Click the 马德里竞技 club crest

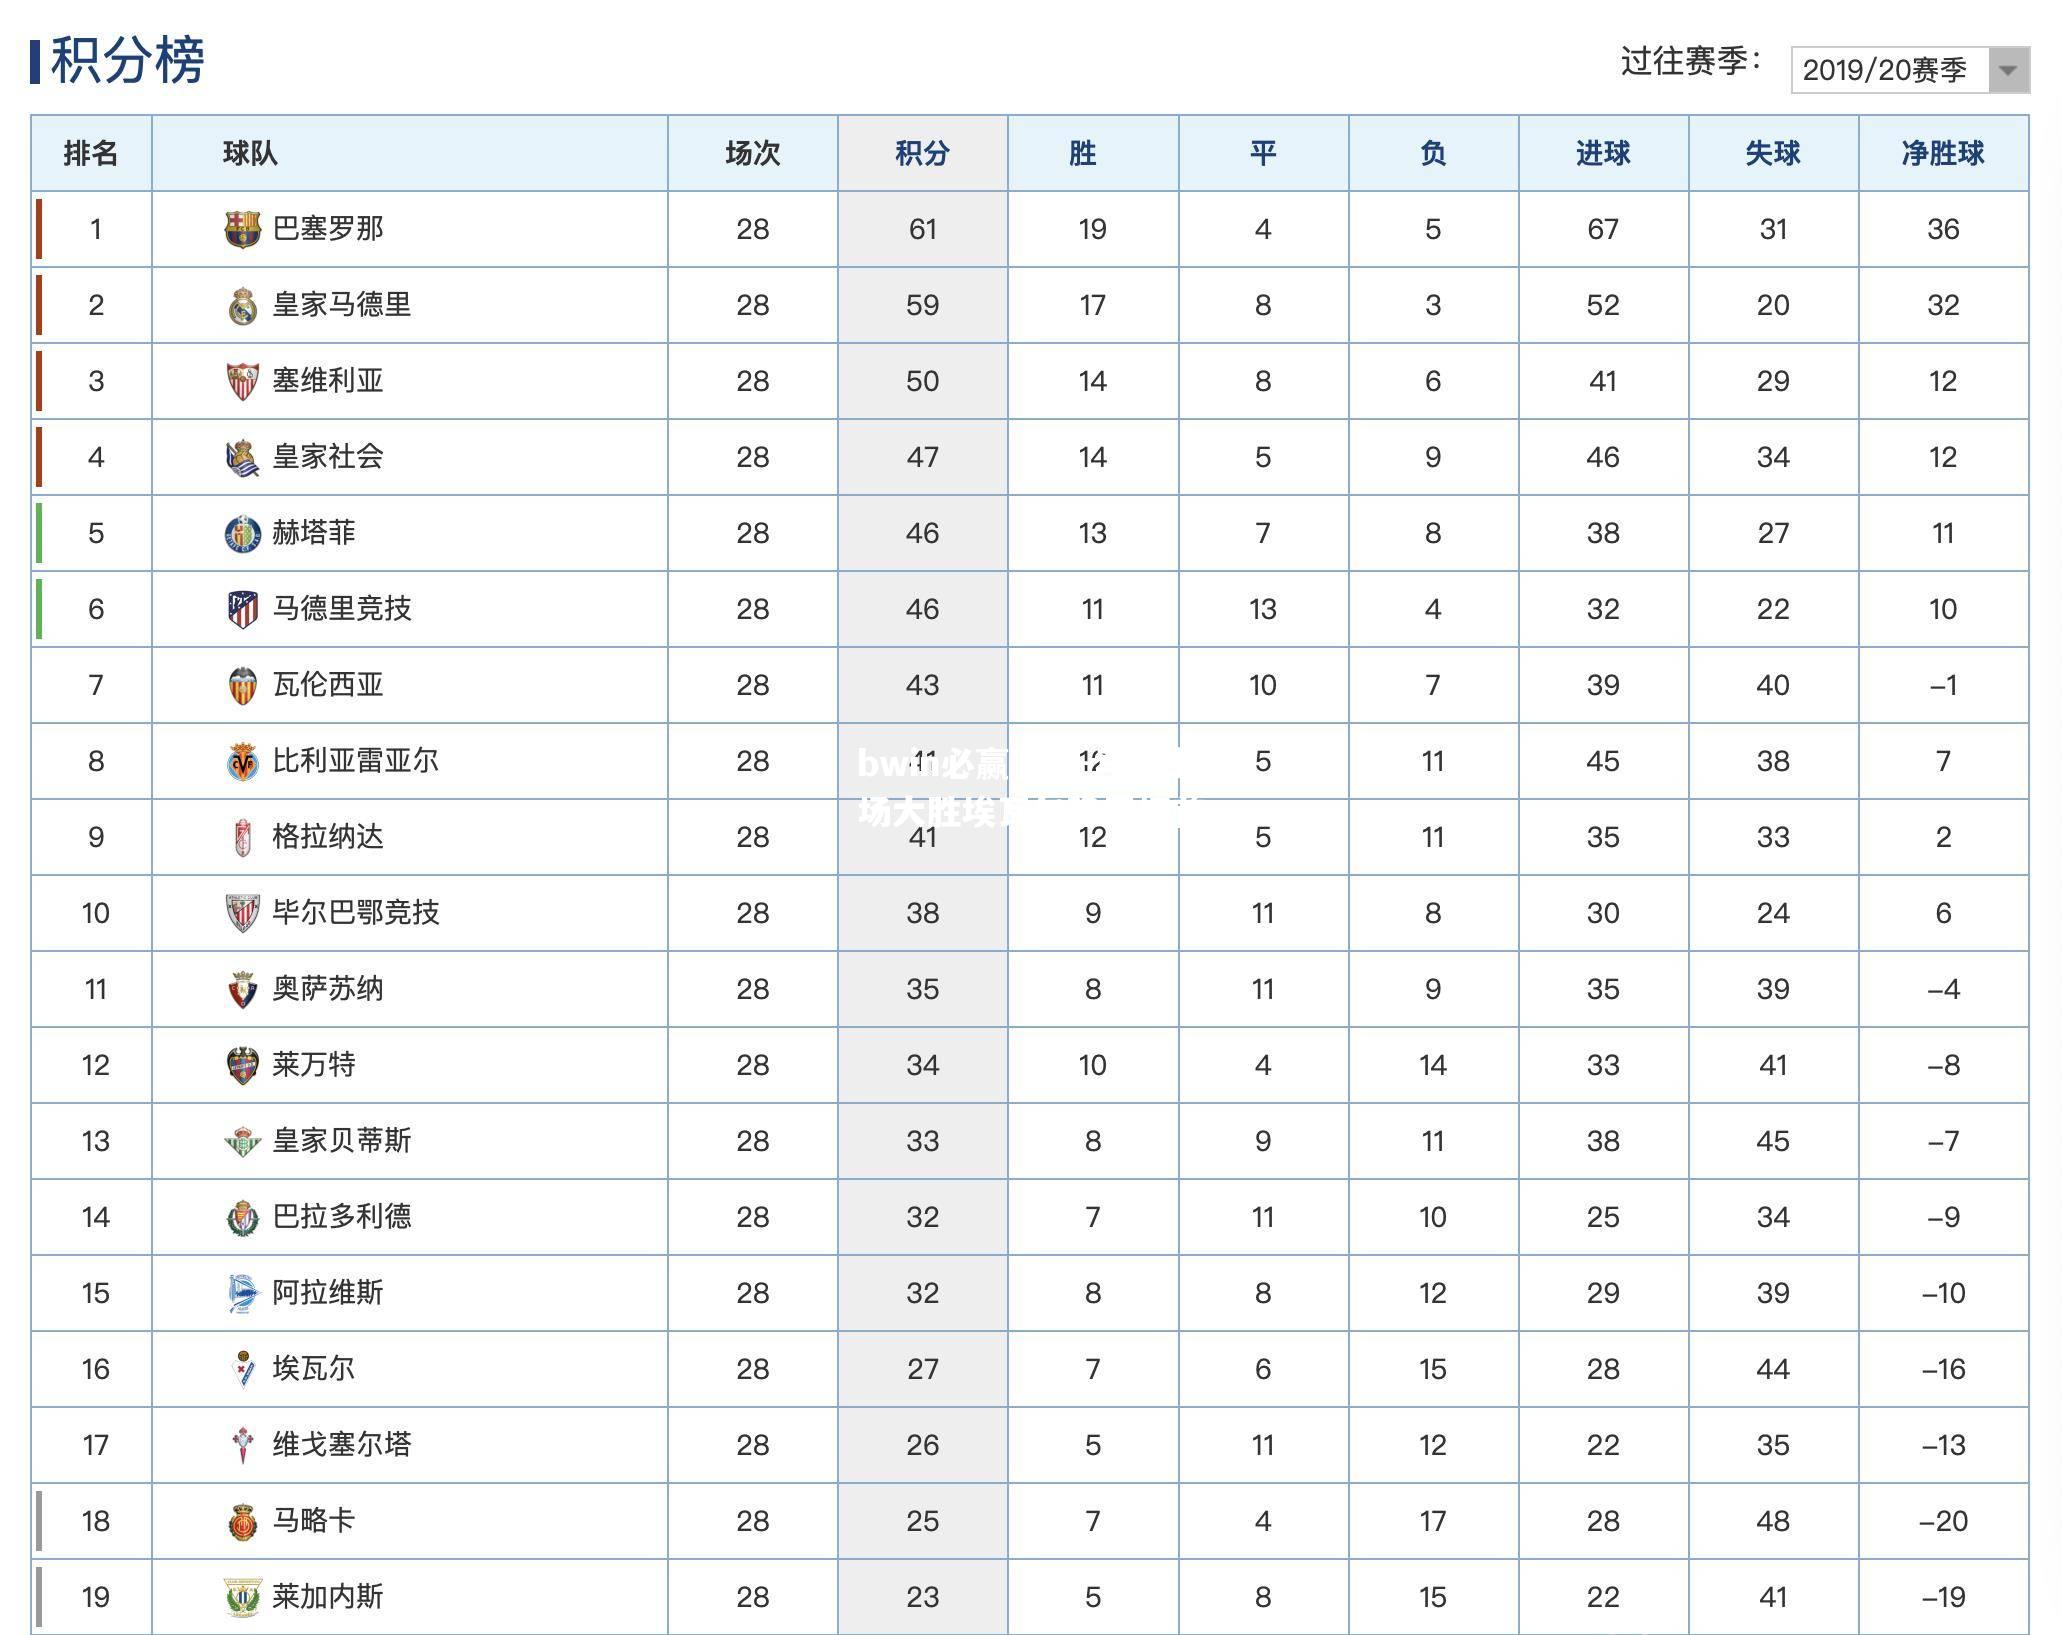(242, 609)
